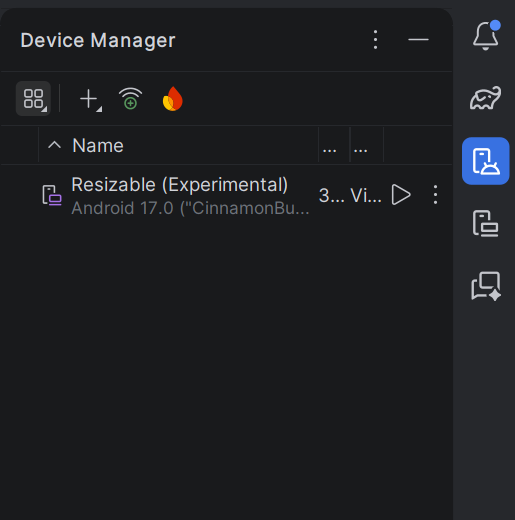This screenshot has width=515, height=520.
Task: Open more actions for Resizable device
Action: 435,195
